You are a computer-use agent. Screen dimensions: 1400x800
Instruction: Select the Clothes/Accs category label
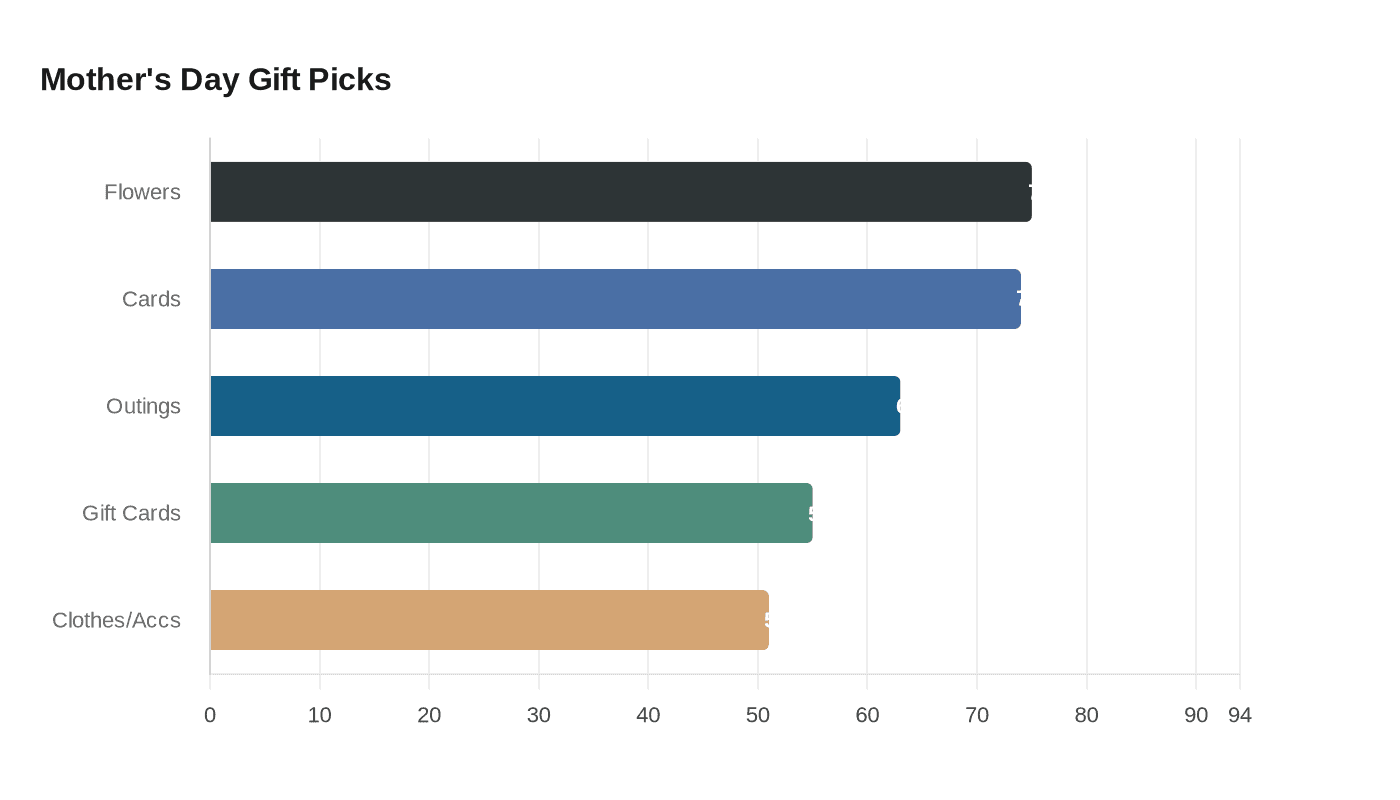[x=116, y=620]
